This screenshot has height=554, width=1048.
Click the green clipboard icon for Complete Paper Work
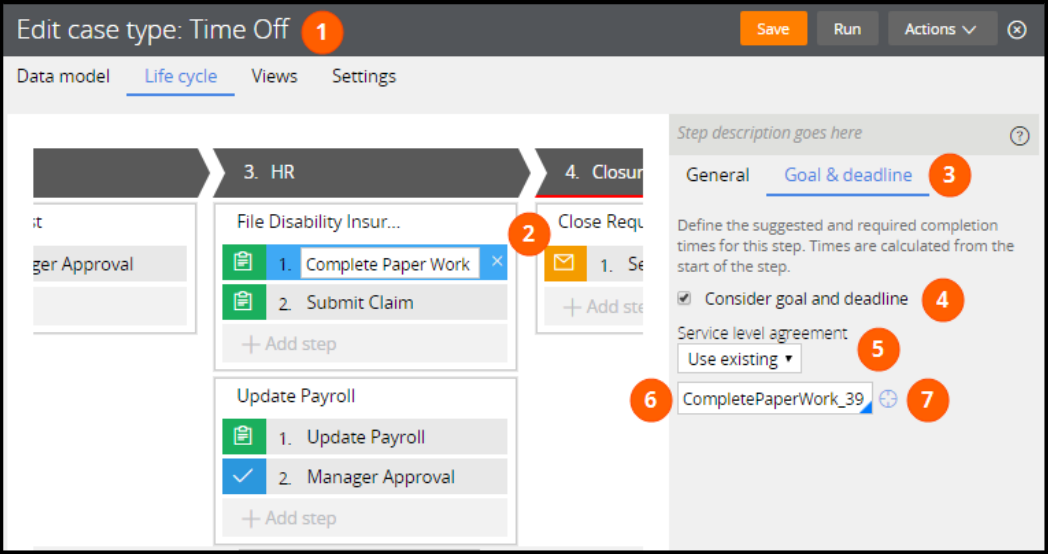click(x=242, y=263)
